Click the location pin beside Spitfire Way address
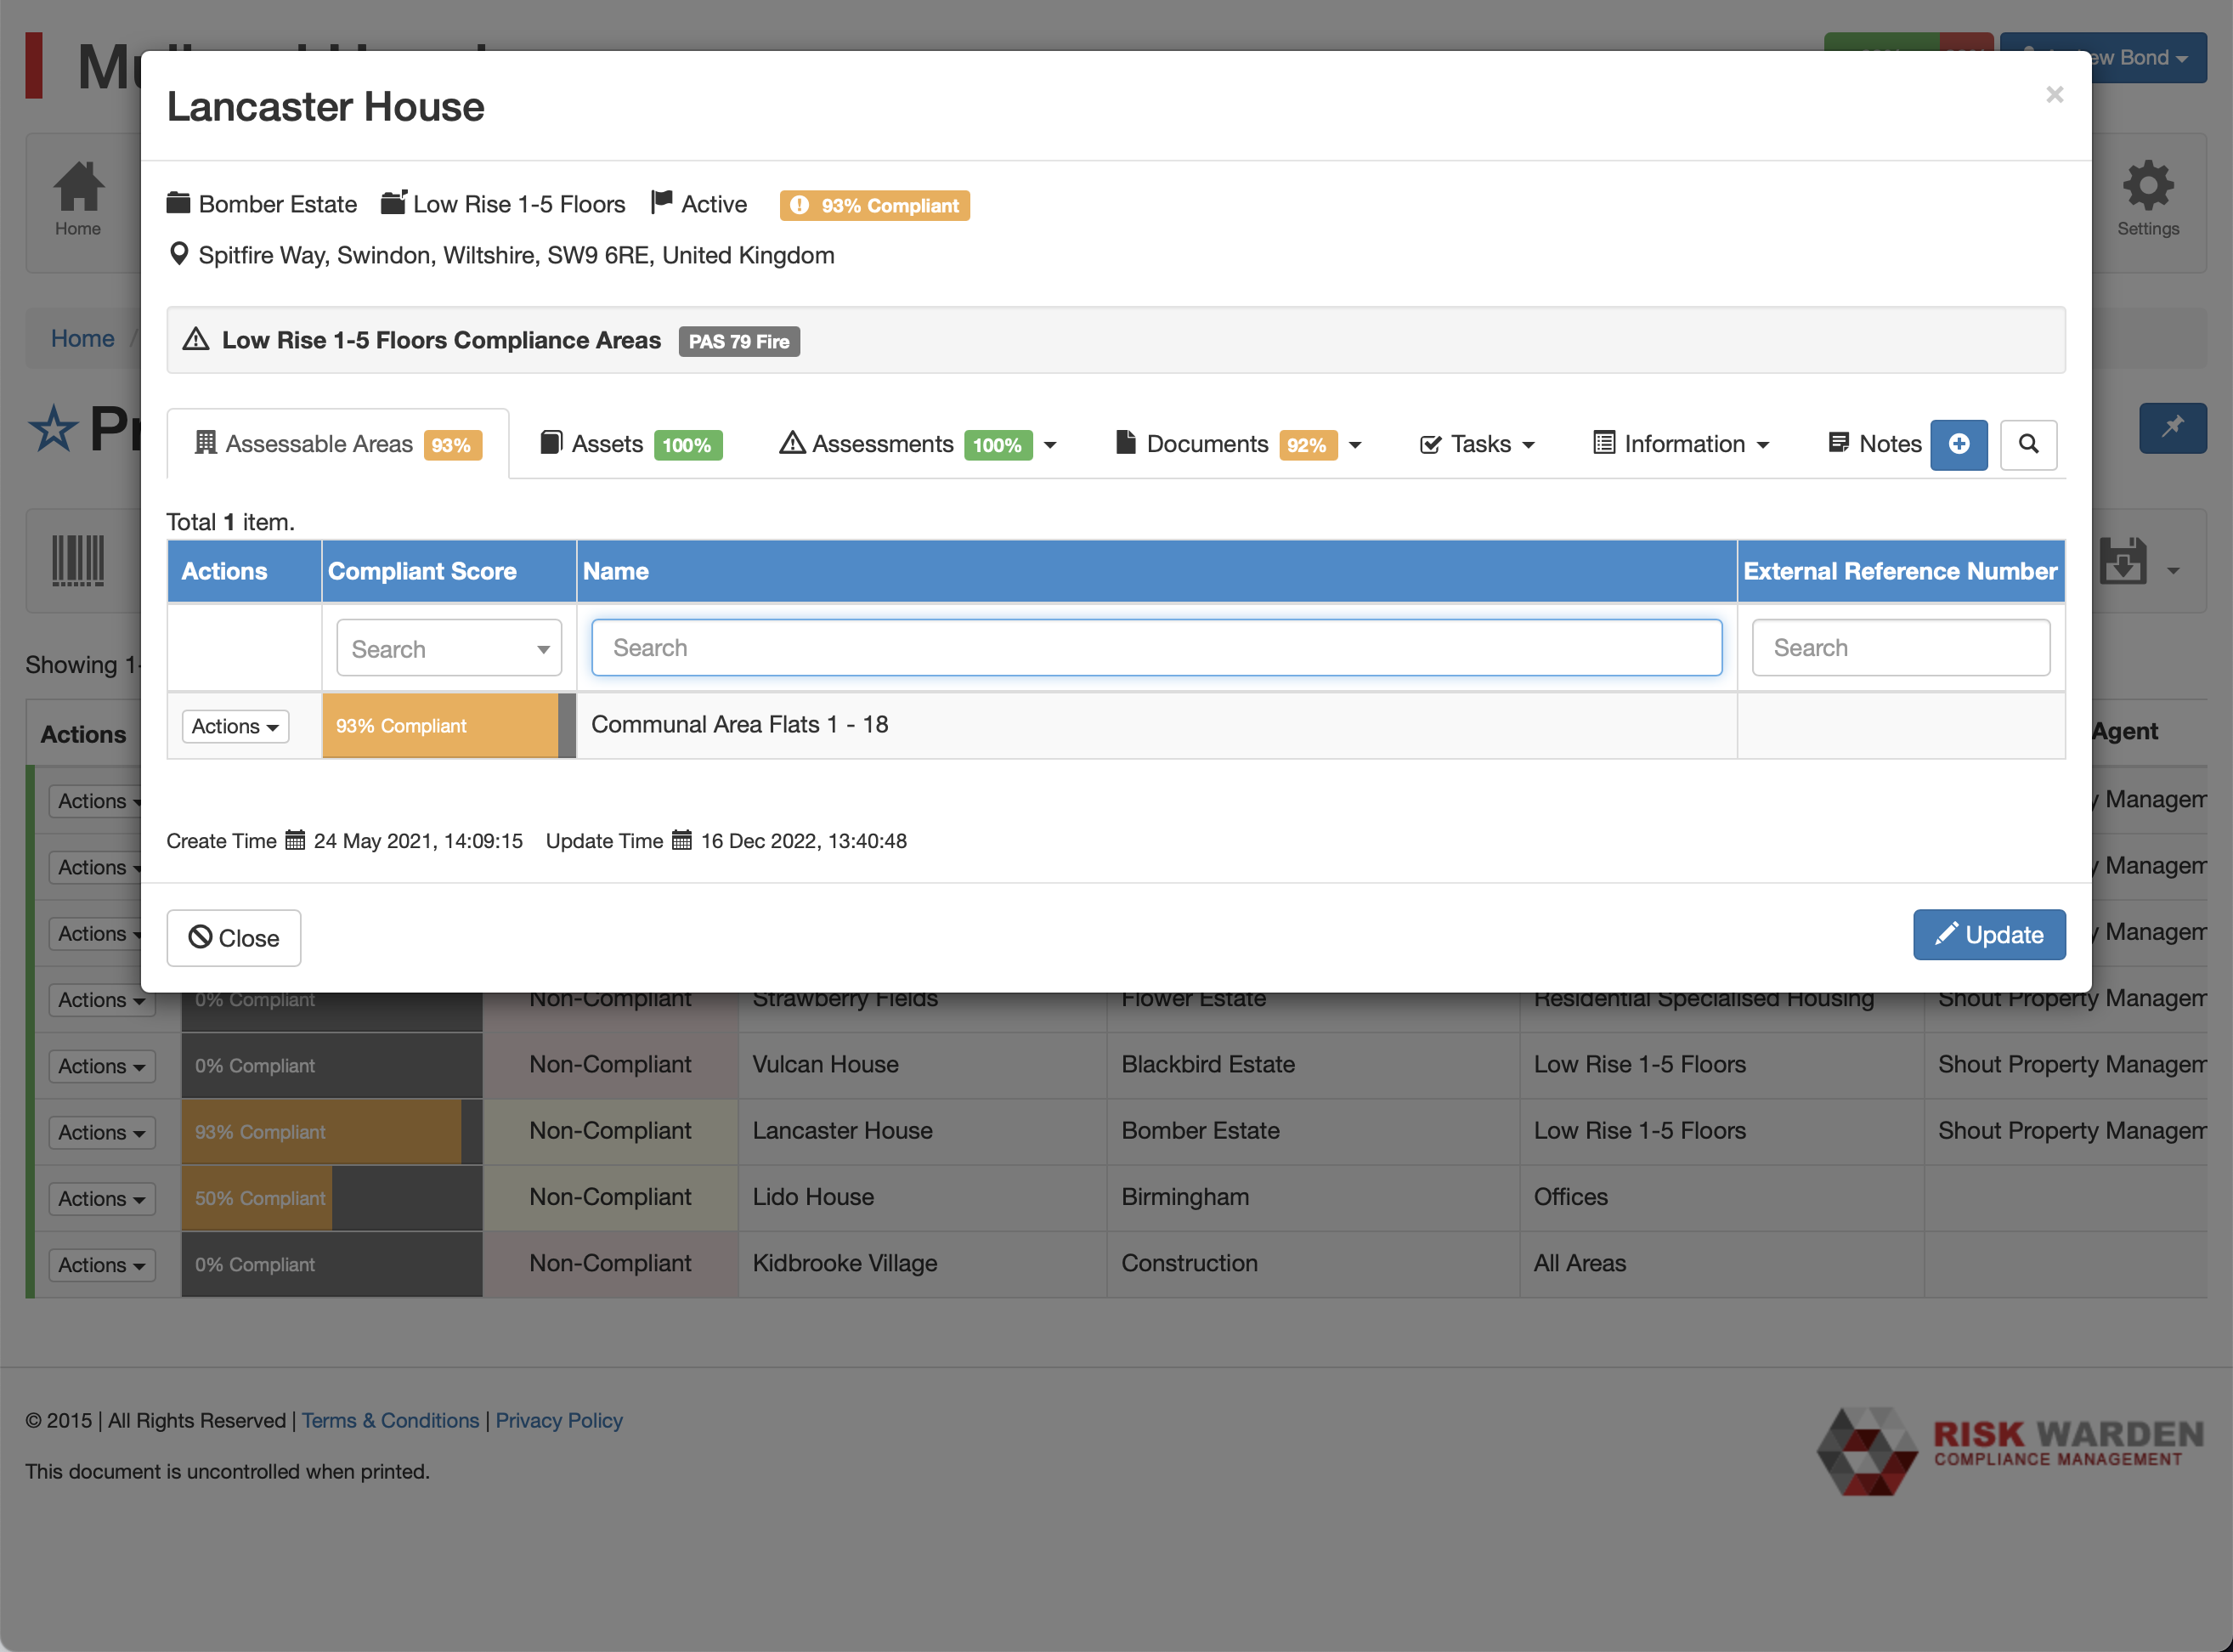 [x=179, y=253]
